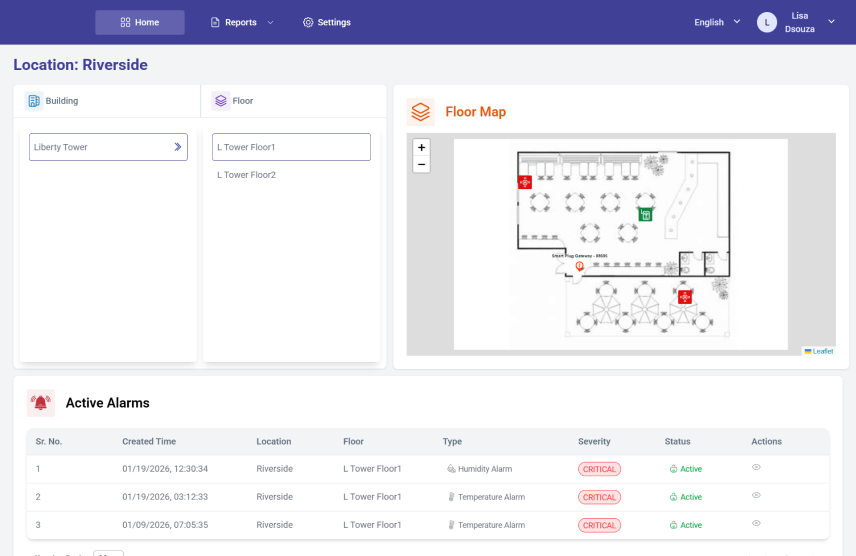Click the Floor Map layers icon

coord(421,112)
